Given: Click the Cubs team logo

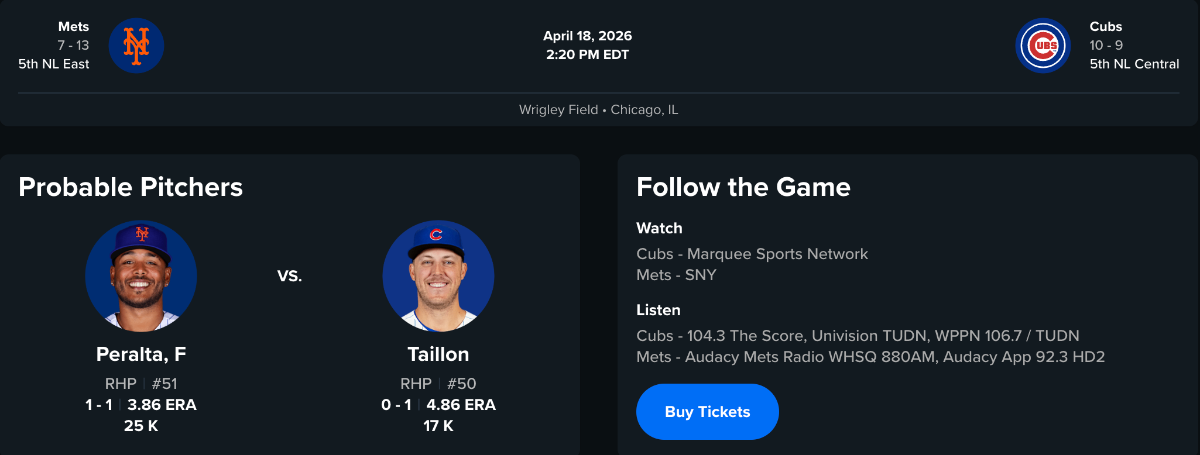Looking at the screenshot, I should click(1043, 45).
